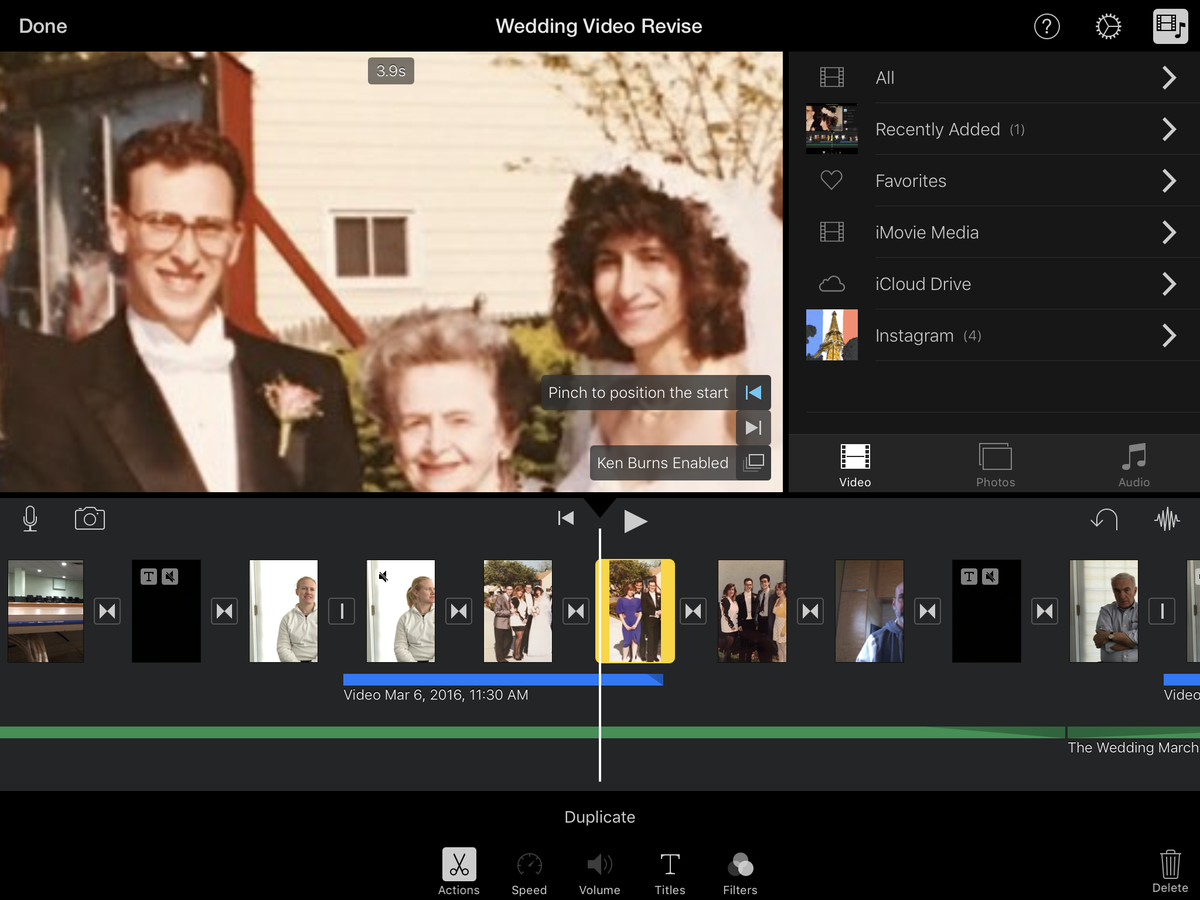This screenshot has height=900, width=1200.
Task: Select the blue Video Mar 6 audio clip
Action: [x=503, y=680]
